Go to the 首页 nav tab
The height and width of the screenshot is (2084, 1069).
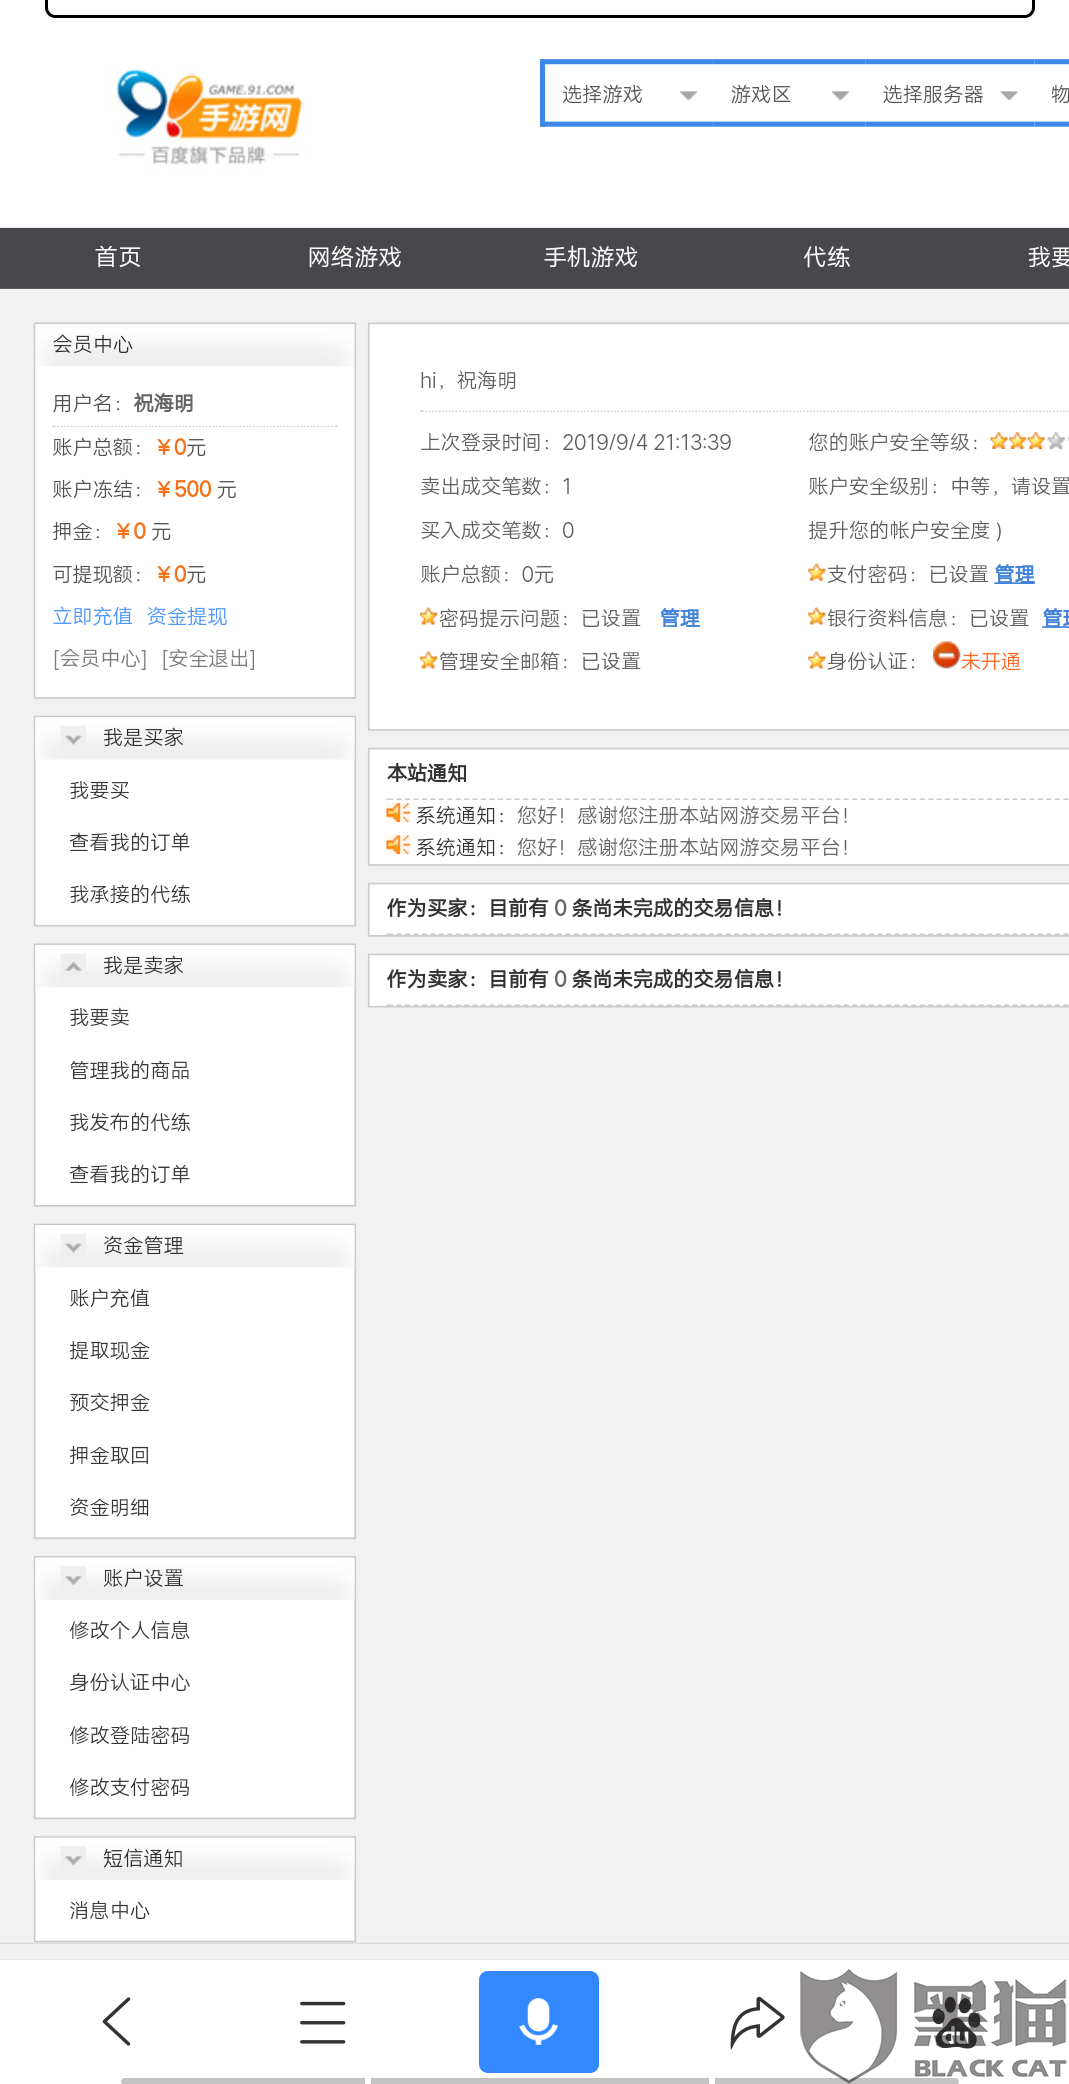pyautogui.click(x=118, y=257)
